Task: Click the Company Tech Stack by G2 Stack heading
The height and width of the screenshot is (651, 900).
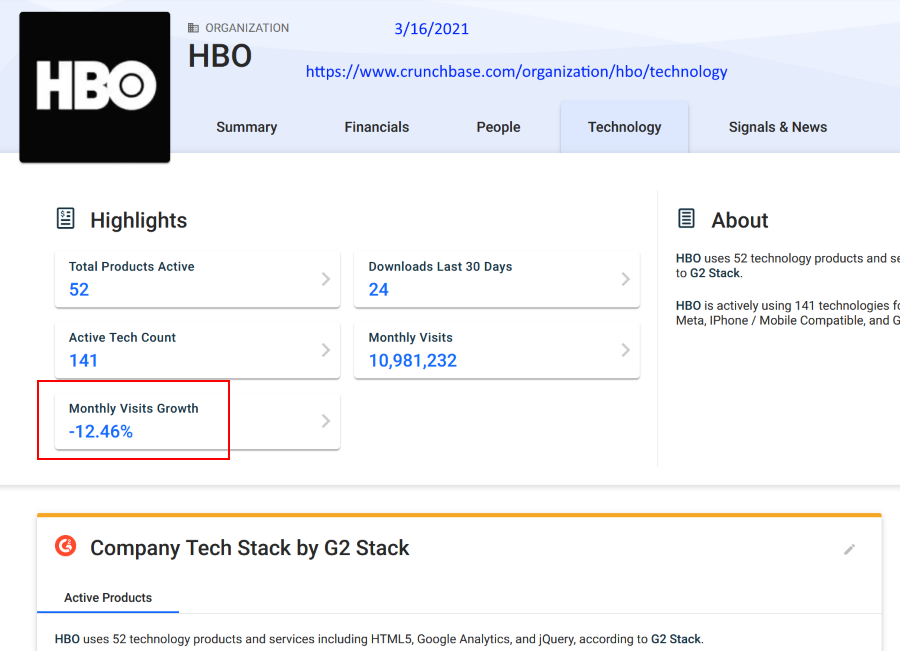Action: coord(250,548)
